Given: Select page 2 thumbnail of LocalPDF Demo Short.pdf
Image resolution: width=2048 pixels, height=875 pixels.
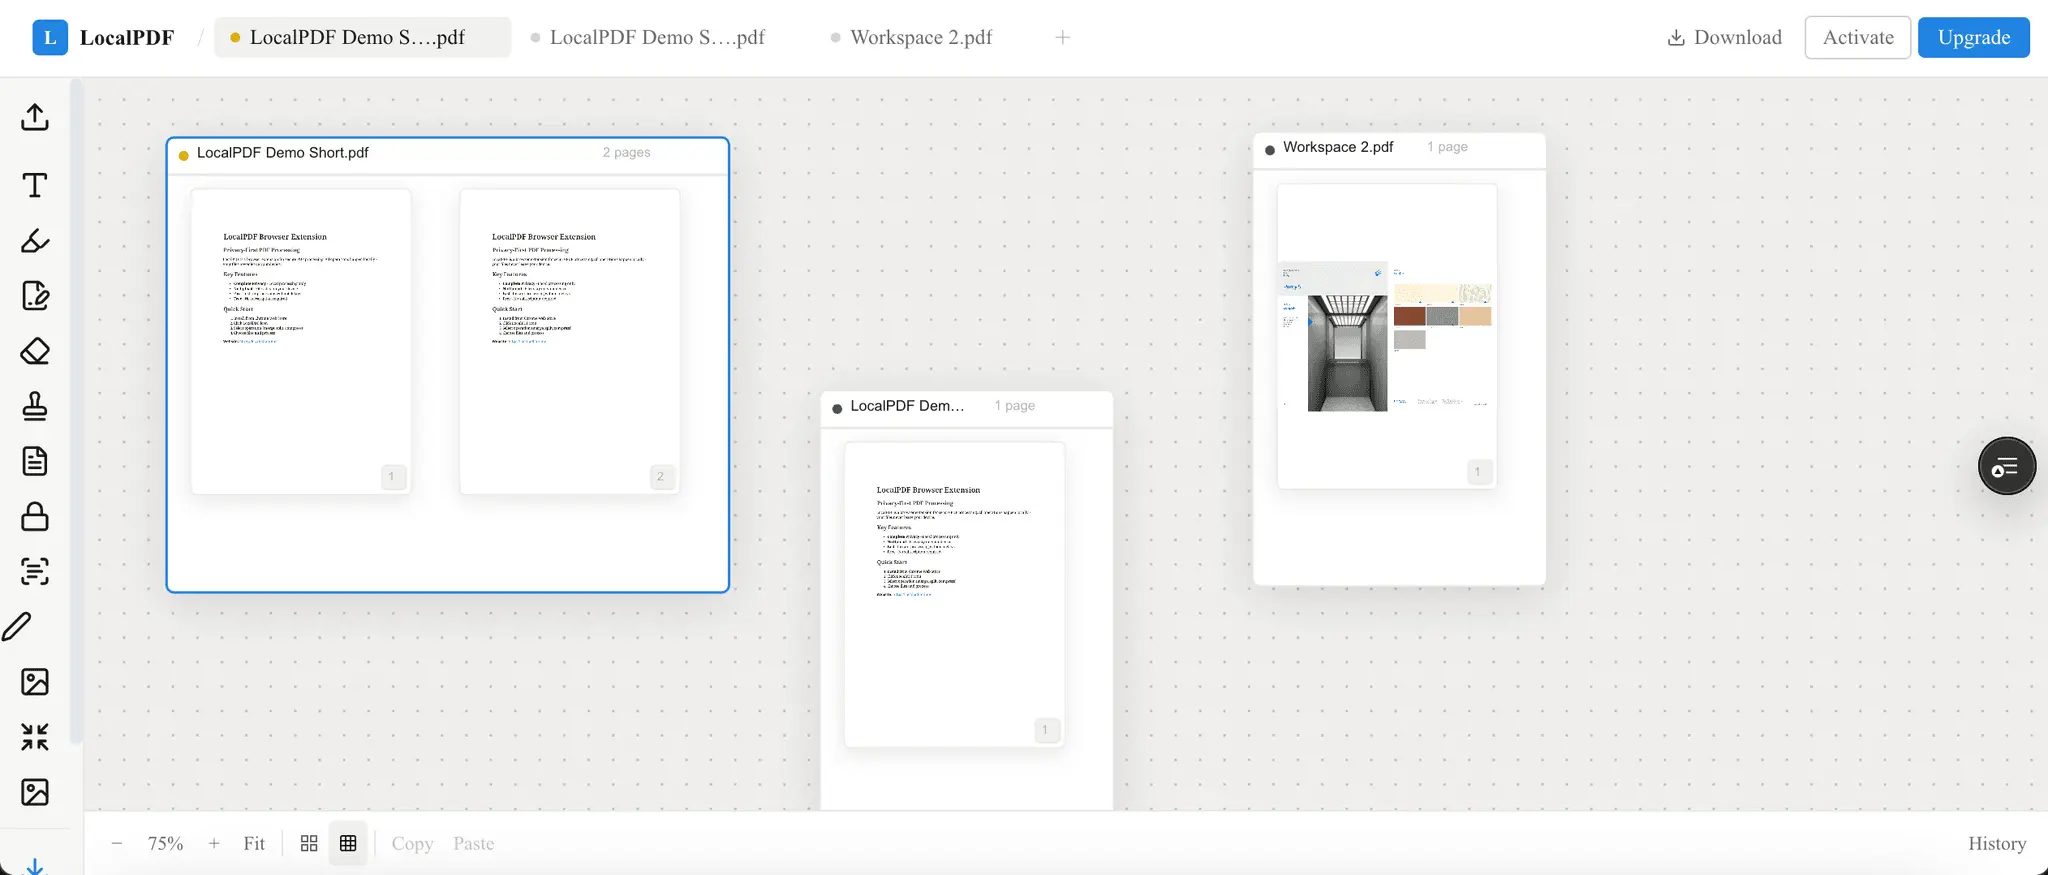Looking at the screenshot, I should [x=570, y=341].
